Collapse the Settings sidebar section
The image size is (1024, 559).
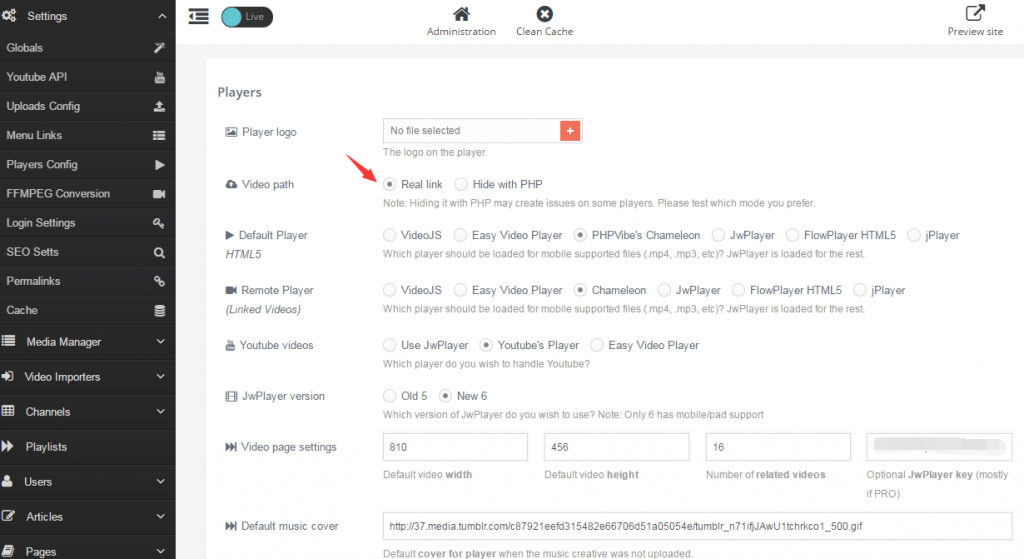[161, 16]
